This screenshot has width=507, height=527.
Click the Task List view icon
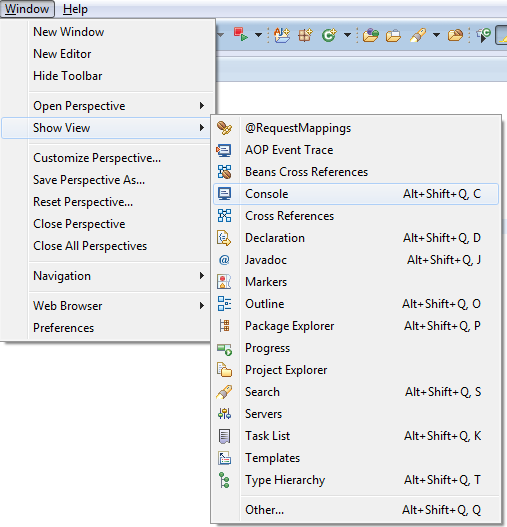(x=224, y=436)
